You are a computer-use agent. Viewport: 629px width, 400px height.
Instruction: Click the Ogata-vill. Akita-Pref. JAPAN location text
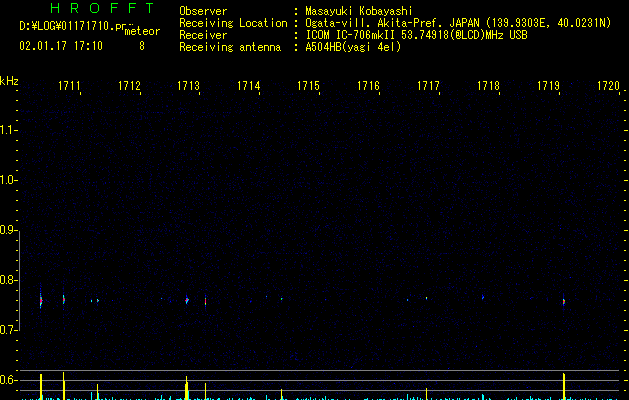(x=392, y=23)
